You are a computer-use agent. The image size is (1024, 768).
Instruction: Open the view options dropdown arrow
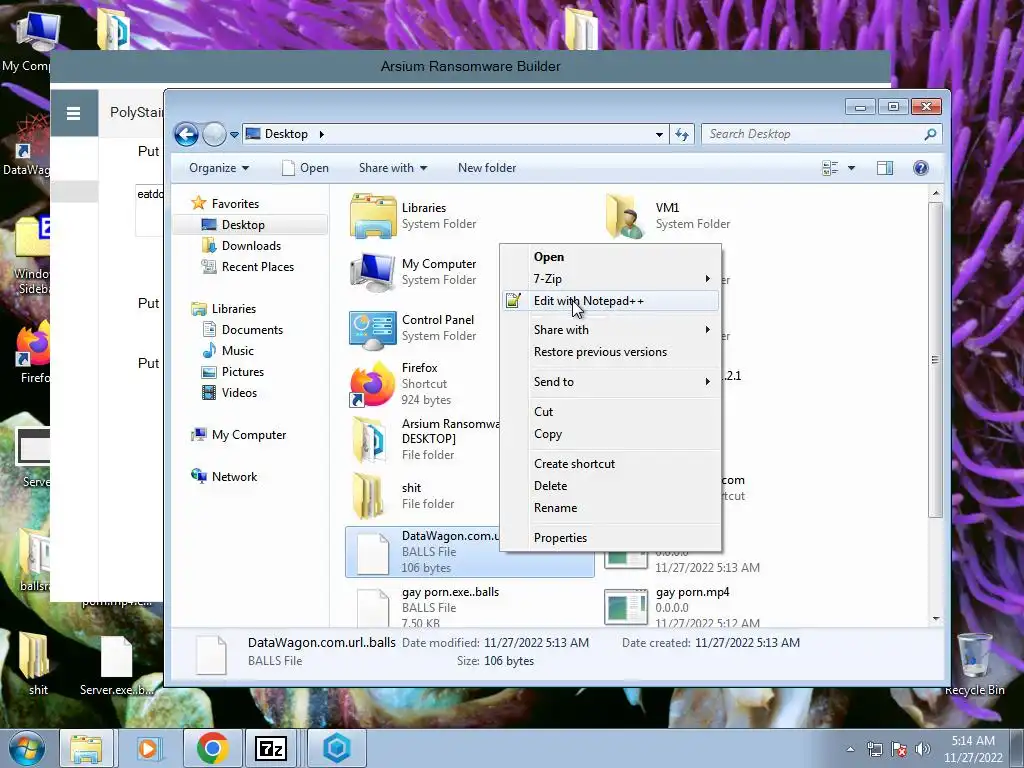[x=852, y=168]
